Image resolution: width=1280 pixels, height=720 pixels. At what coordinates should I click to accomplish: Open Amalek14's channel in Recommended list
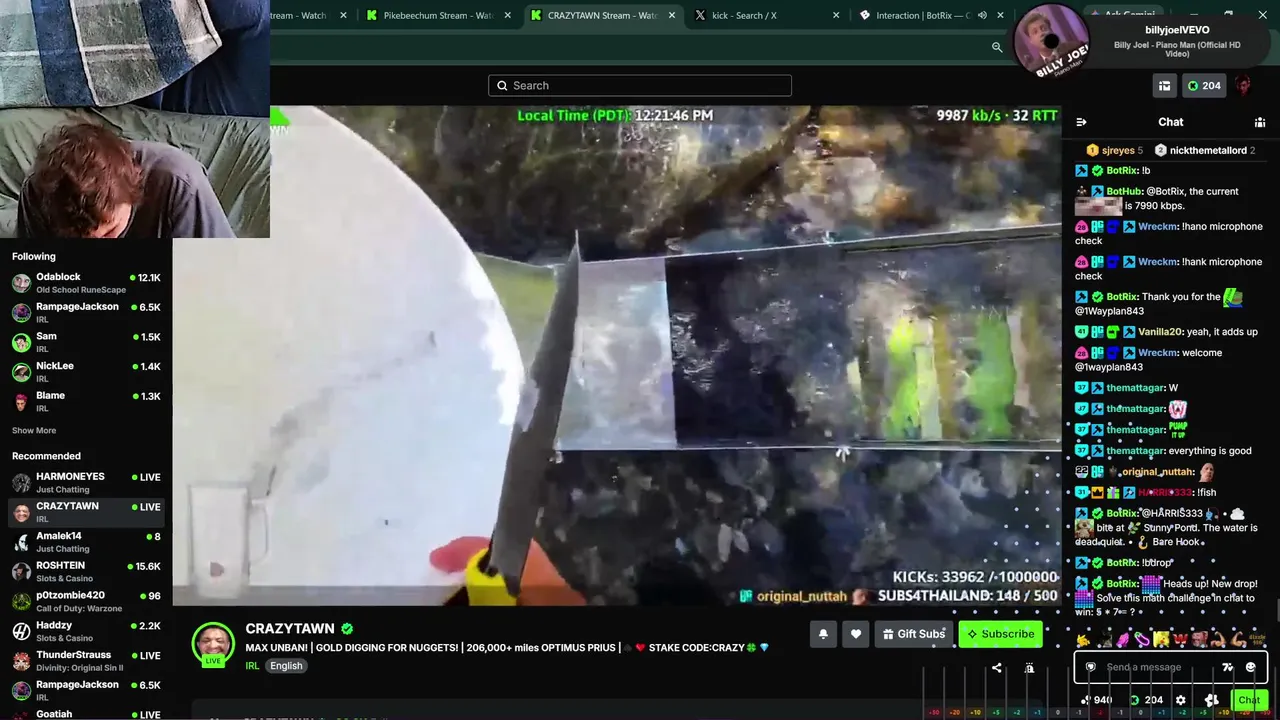coord(86,542)
